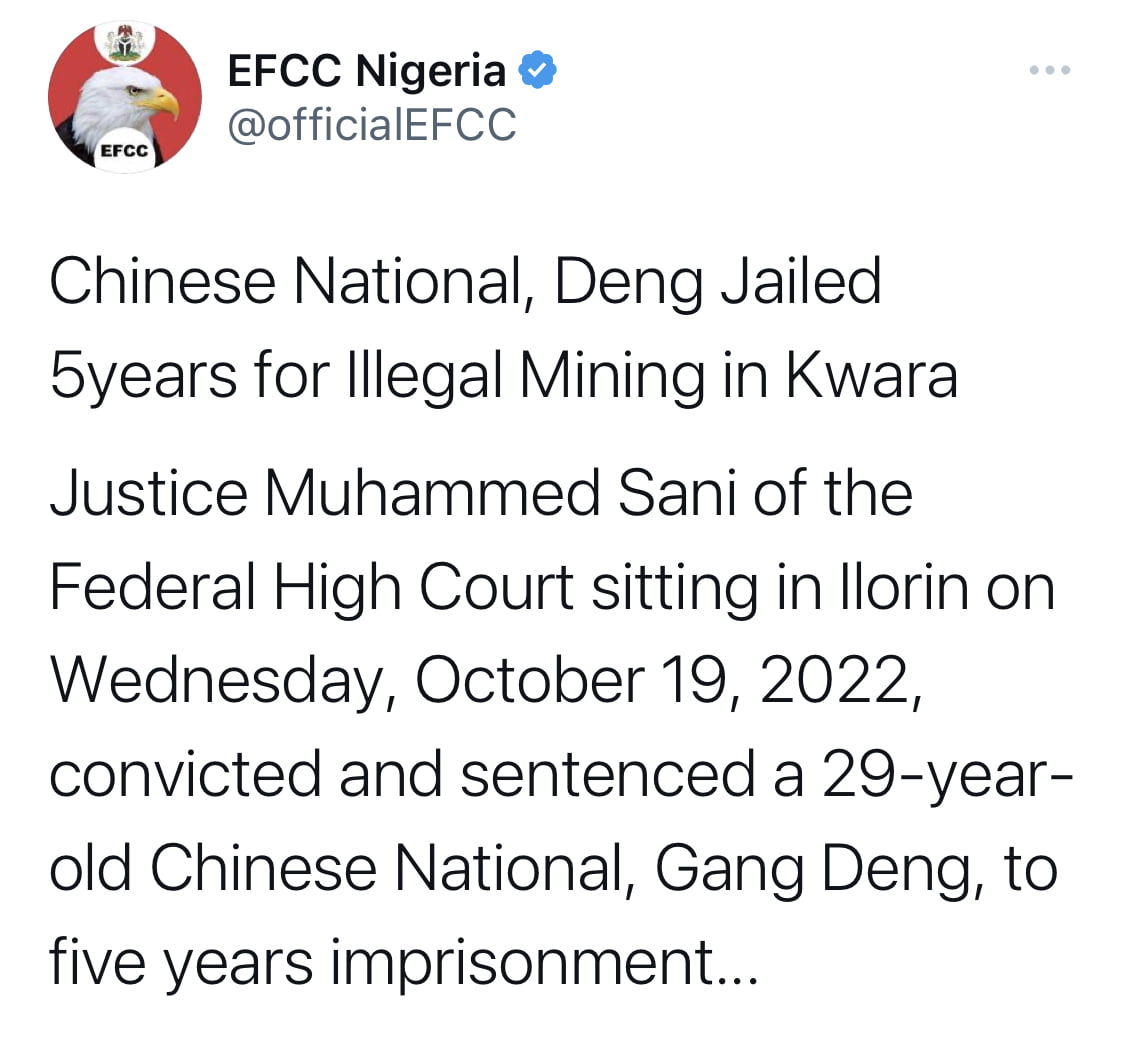Click the words "five years imprisonment"
Screen dimensions: 1125x1038
click(x=382, y=963)
